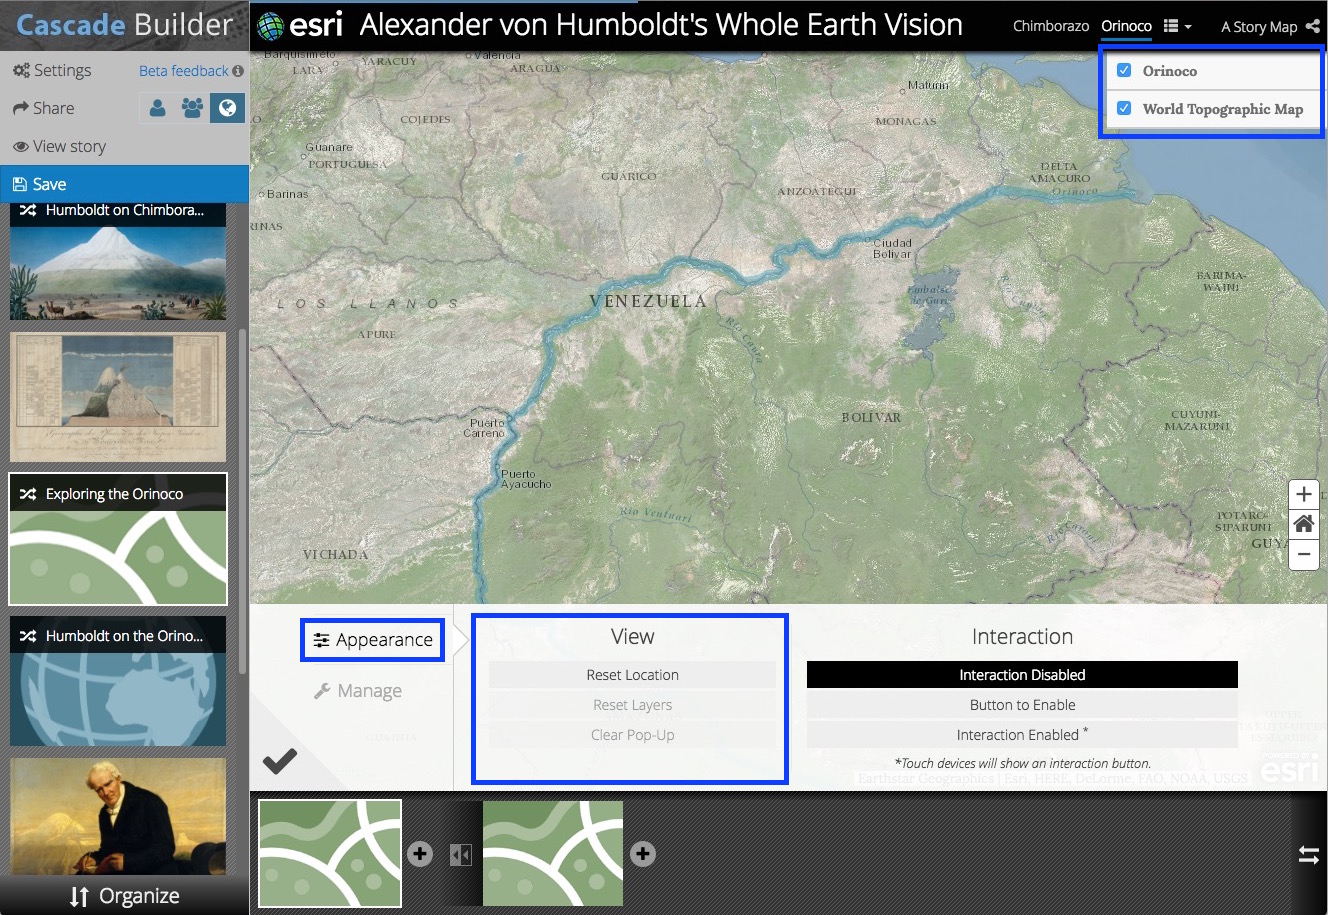Click the esri globe logo in header
This screenshot has width=1328, height=915.
[270, 25]
